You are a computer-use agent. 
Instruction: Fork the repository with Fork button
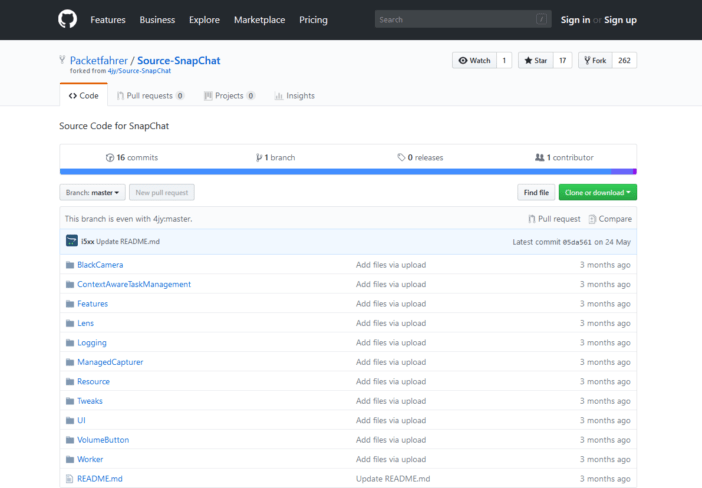595,60
